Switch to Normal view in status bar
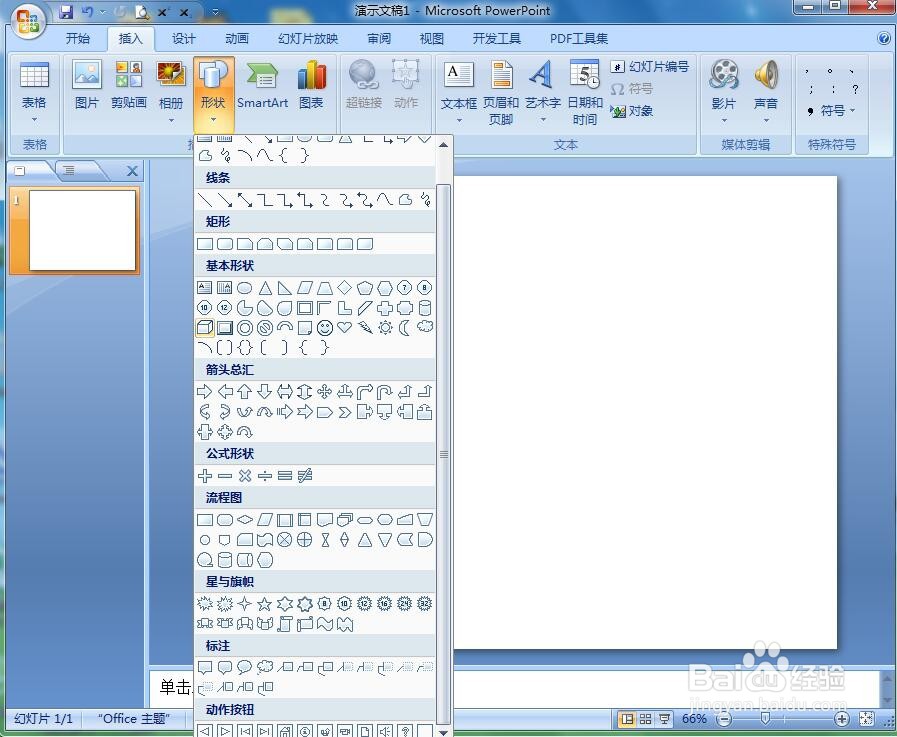The height and width of the screenshot is (737, 897). pos(628,719)
